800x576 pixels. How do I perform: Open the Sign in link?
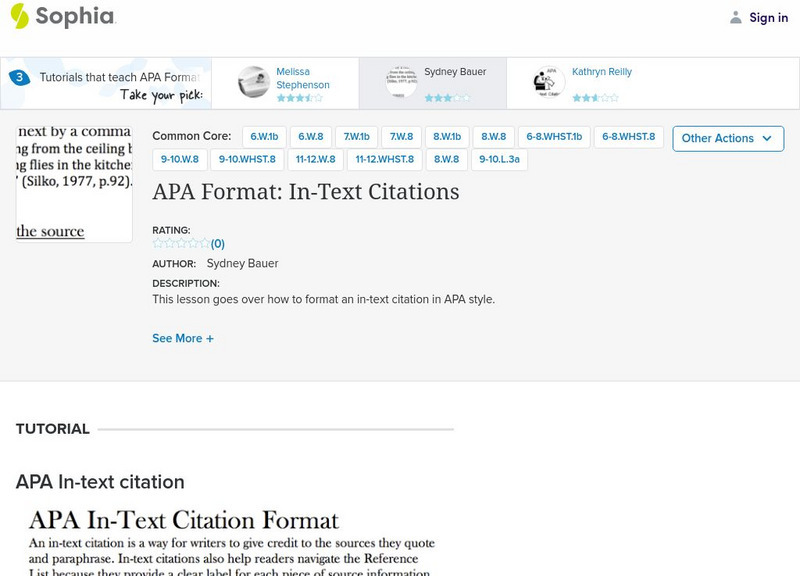coord(768,18)
